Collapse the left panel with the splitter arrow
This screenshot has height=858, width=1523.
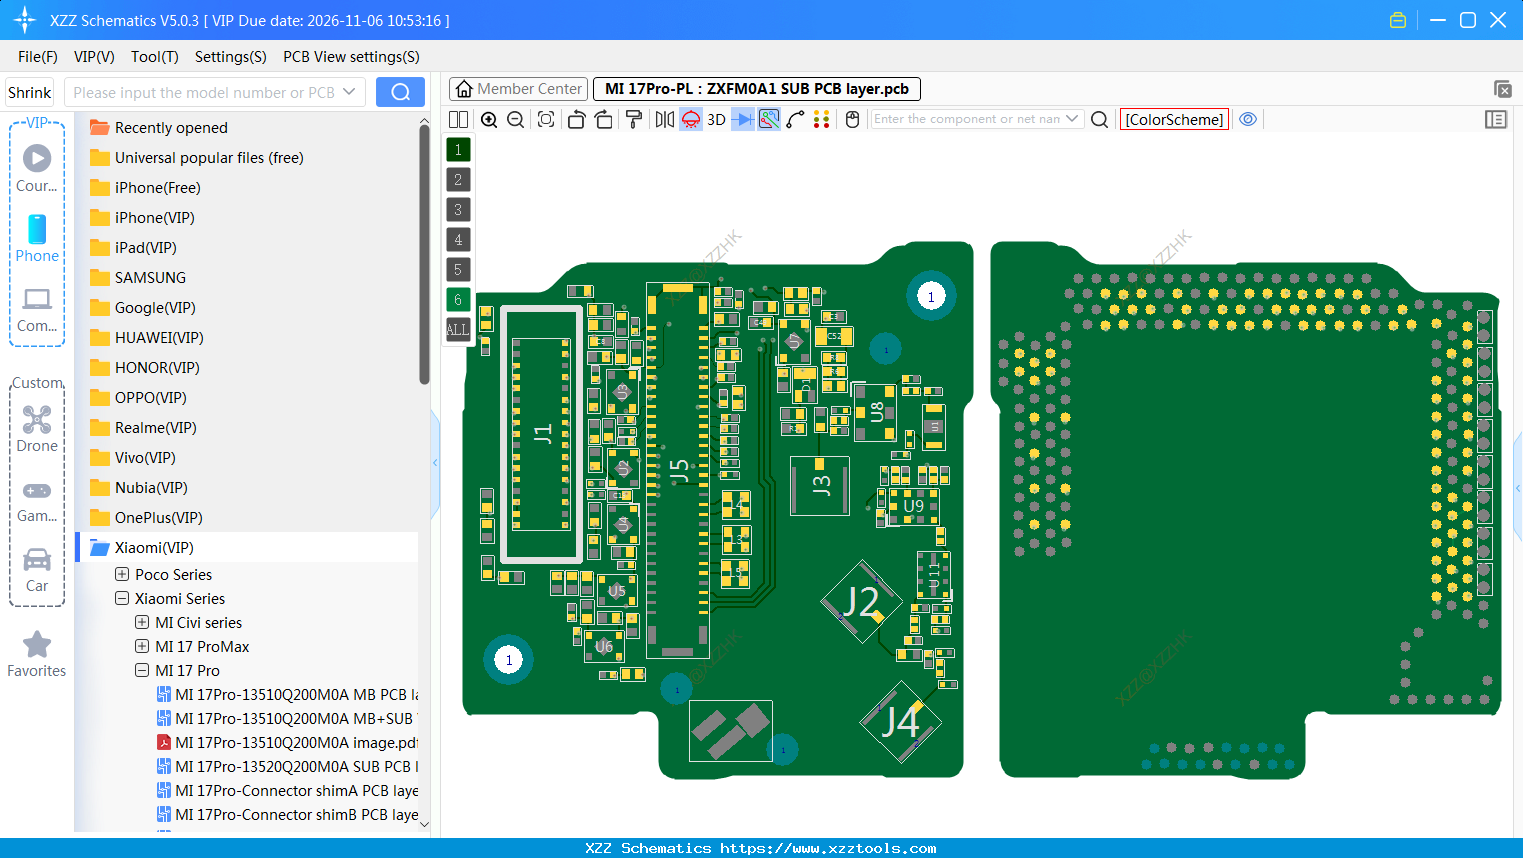tap(435, 463)
